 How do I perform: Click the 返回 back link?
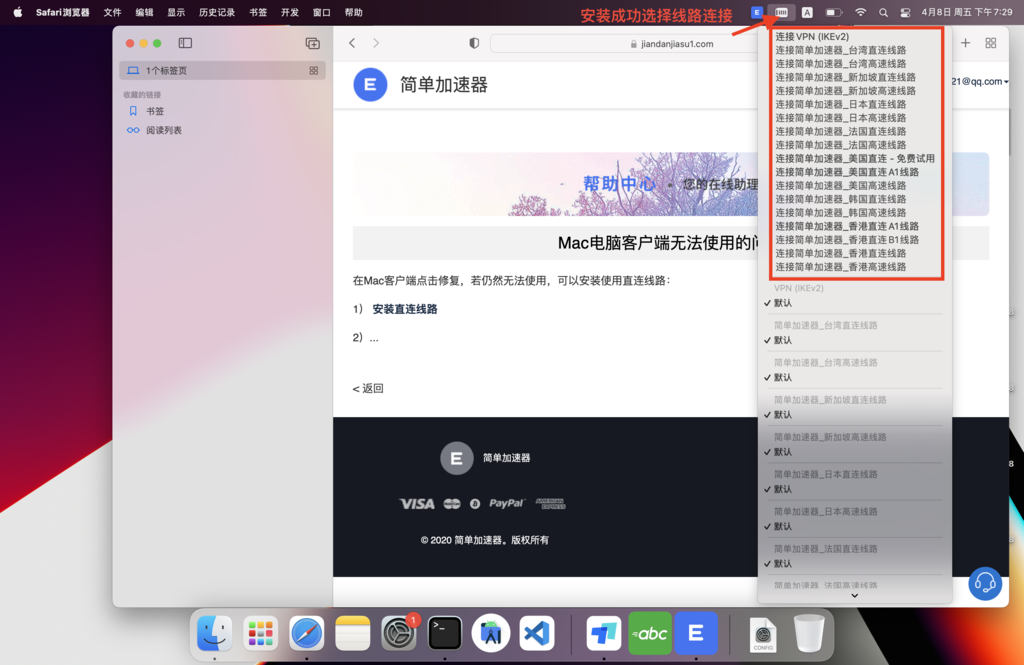[x=368, y=388]
